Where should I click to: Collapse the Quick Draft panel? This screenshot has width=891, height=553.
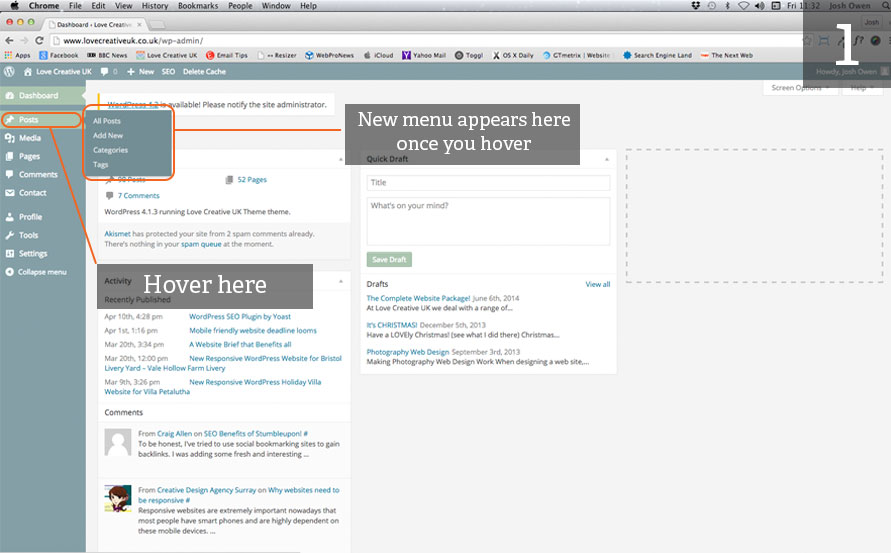pyautogui.click(x=606, y=159)
